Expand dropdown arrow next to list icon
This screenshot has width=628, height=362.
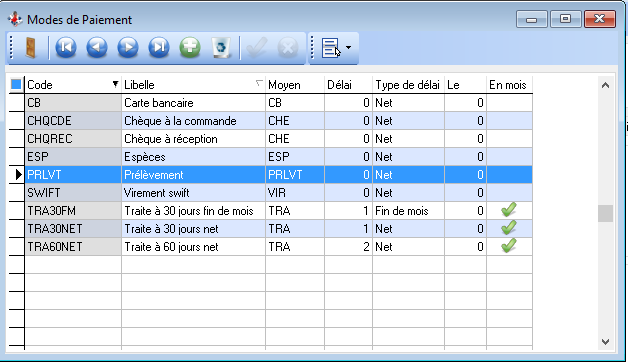tap(348, 48)
